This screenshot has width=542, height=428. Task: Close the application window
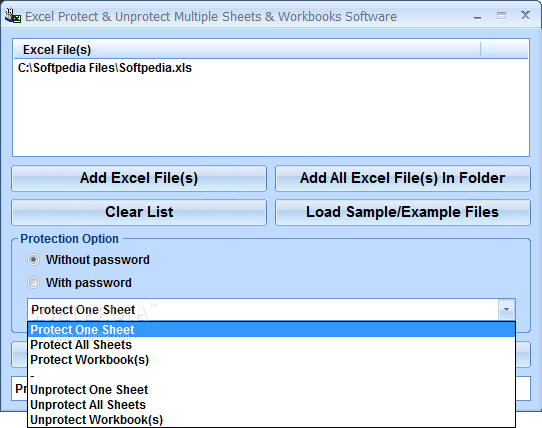(525, 15)
